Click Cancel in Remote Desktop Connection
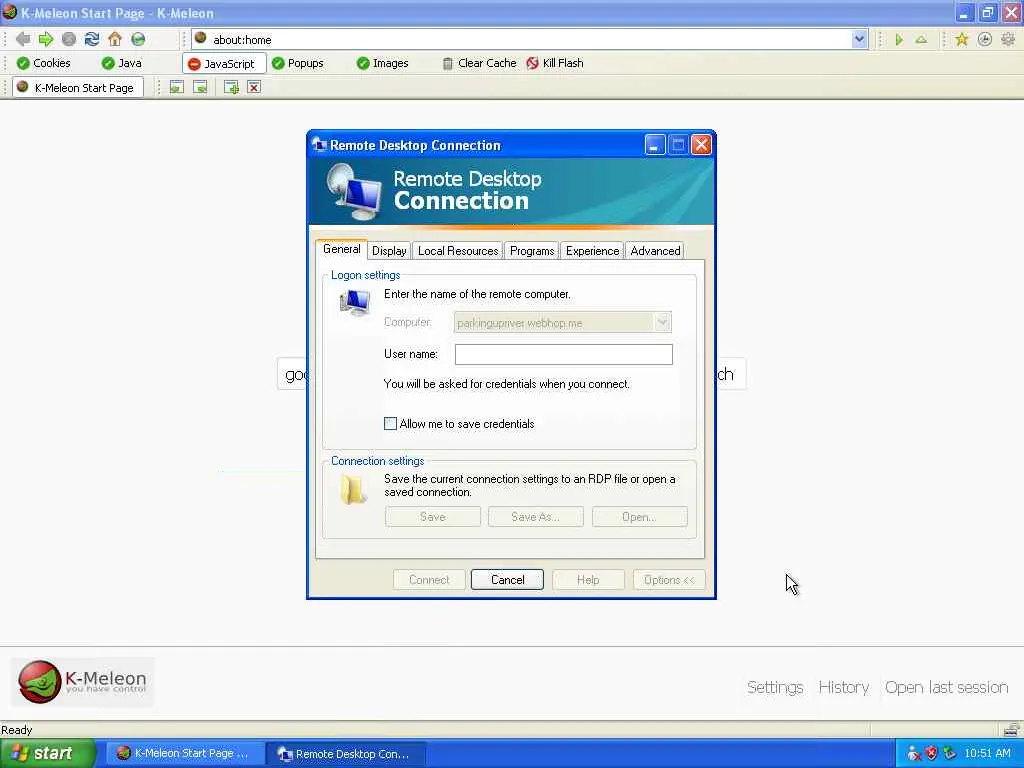Viewport: 1024px width, 768px height. pos(507,580)
